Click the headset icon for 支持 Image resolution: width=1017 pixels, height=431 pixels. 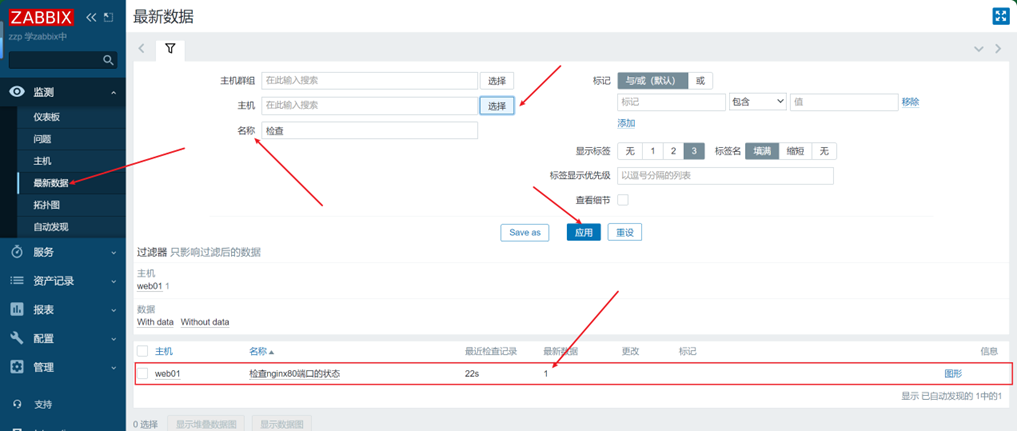click(x=18, y=404)
